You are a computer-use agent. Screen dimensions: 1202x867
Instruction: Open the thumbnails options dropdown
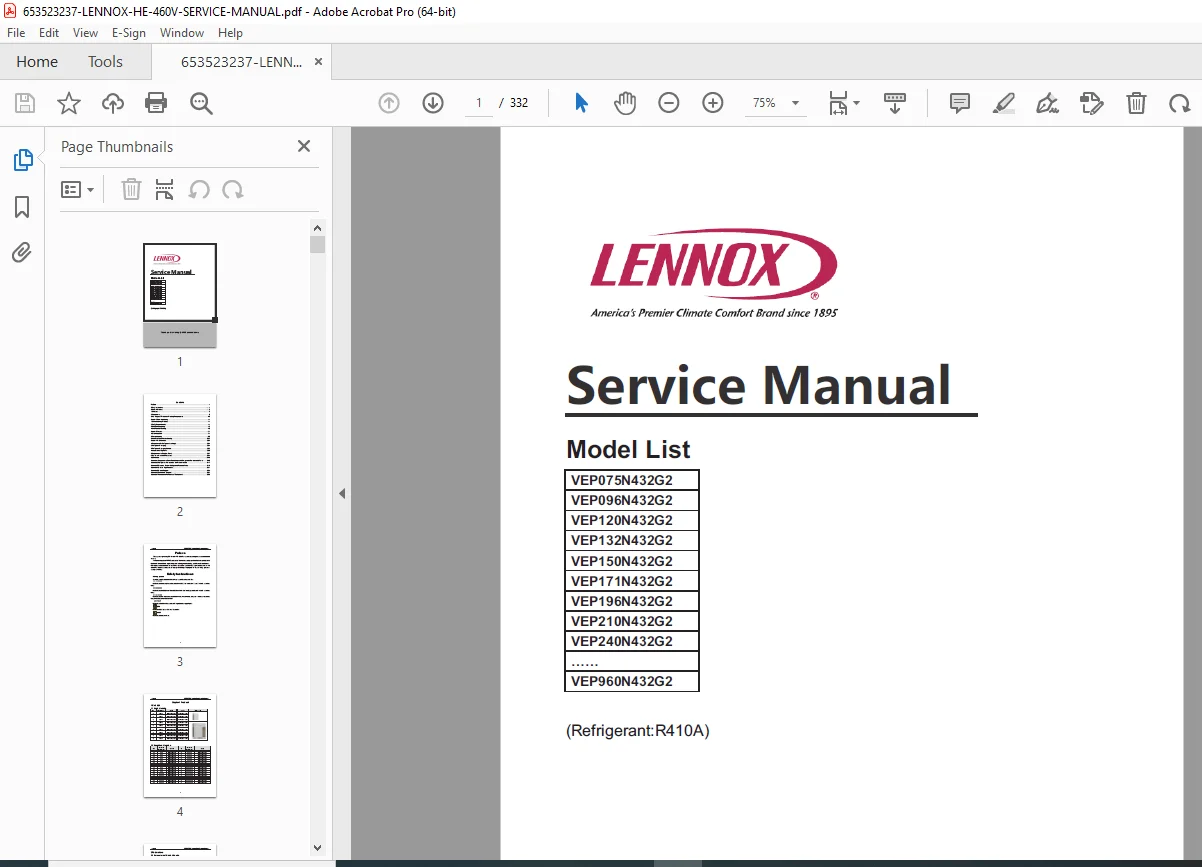[x=77, y=189]
